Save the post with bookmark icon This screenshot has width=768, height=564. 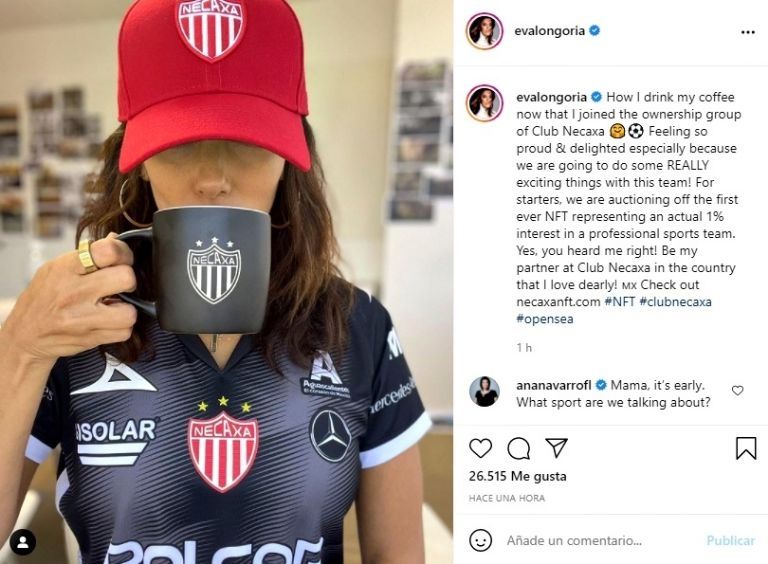tap(746, 448)
